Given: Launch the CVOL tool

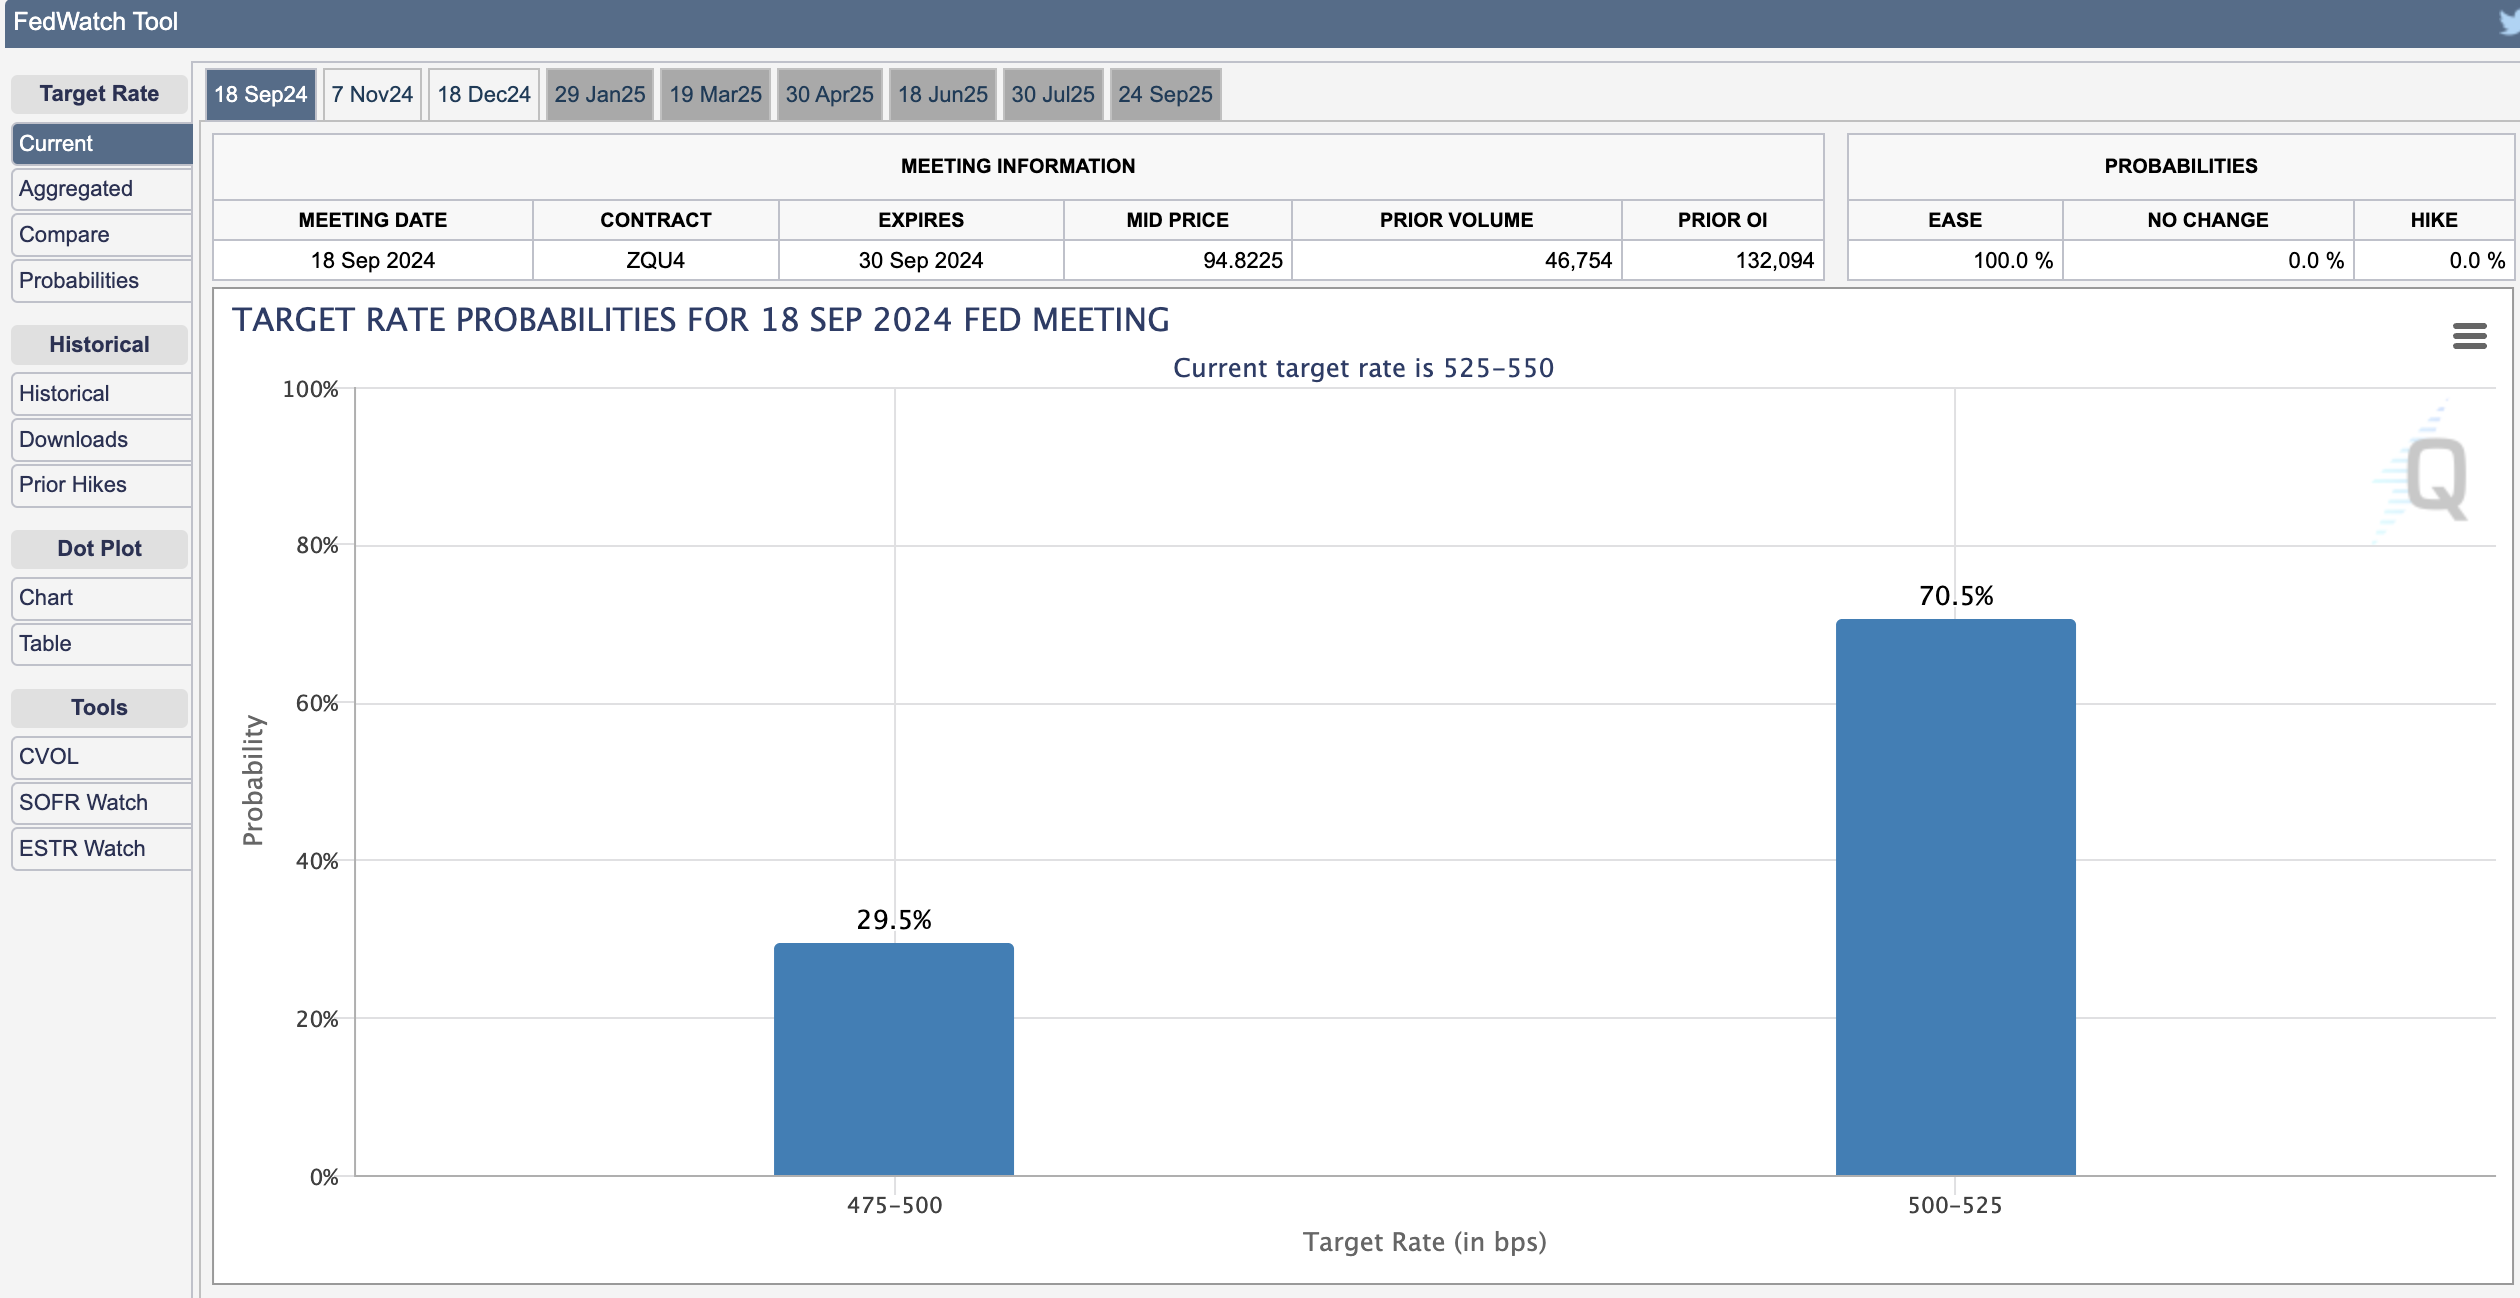Looking at the screenshot, I should point(101,757).
